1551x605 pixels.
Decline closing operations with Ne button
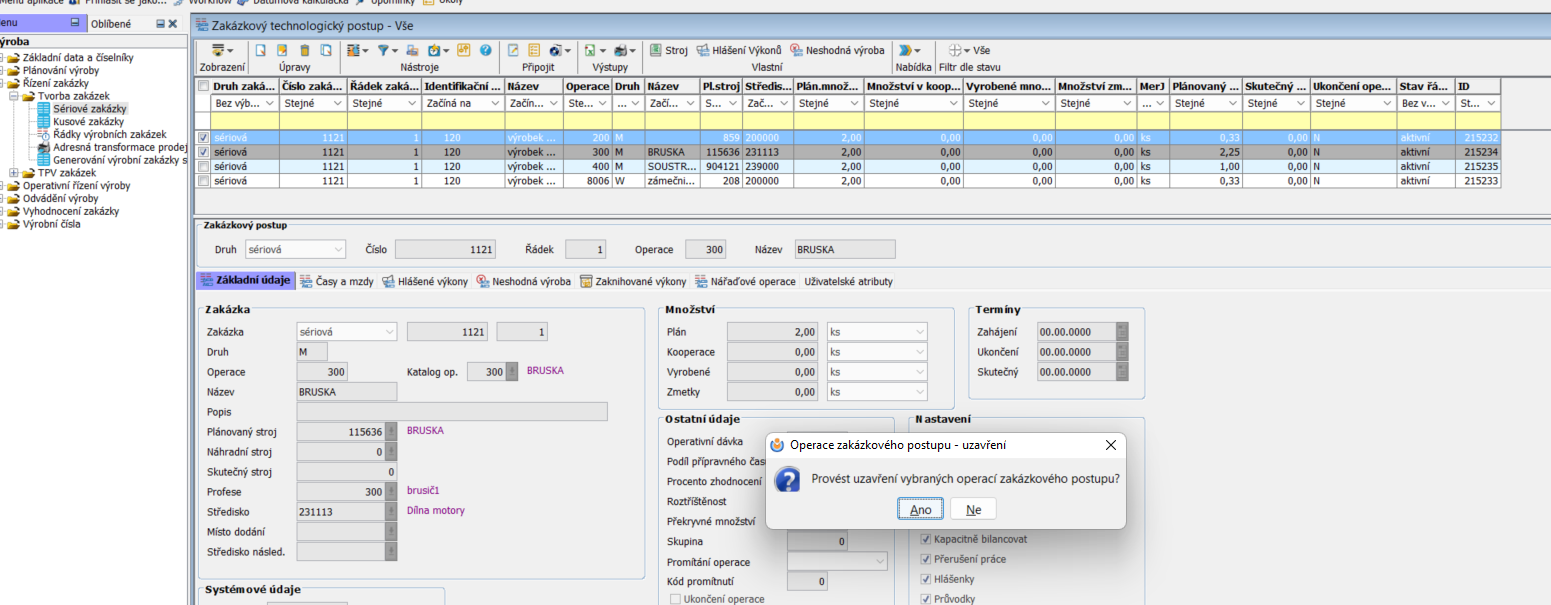[x=973, y=509]
